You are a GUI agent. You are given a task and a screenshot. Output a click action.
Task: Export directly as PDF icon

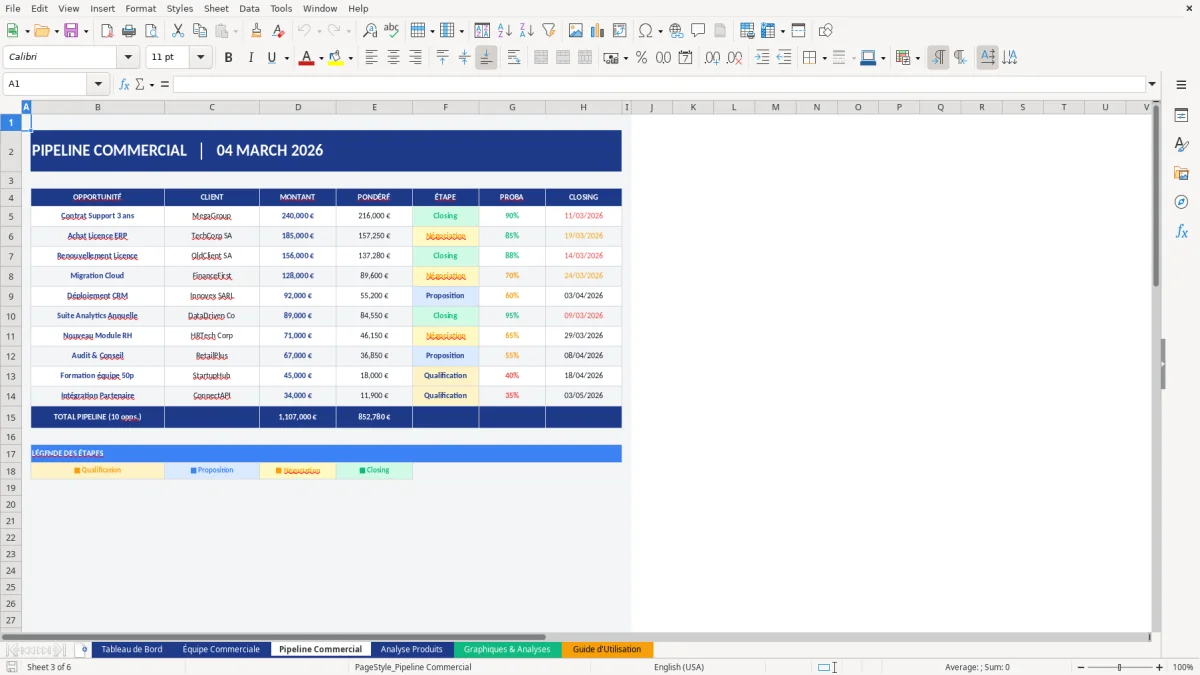[x=107, y=31]
